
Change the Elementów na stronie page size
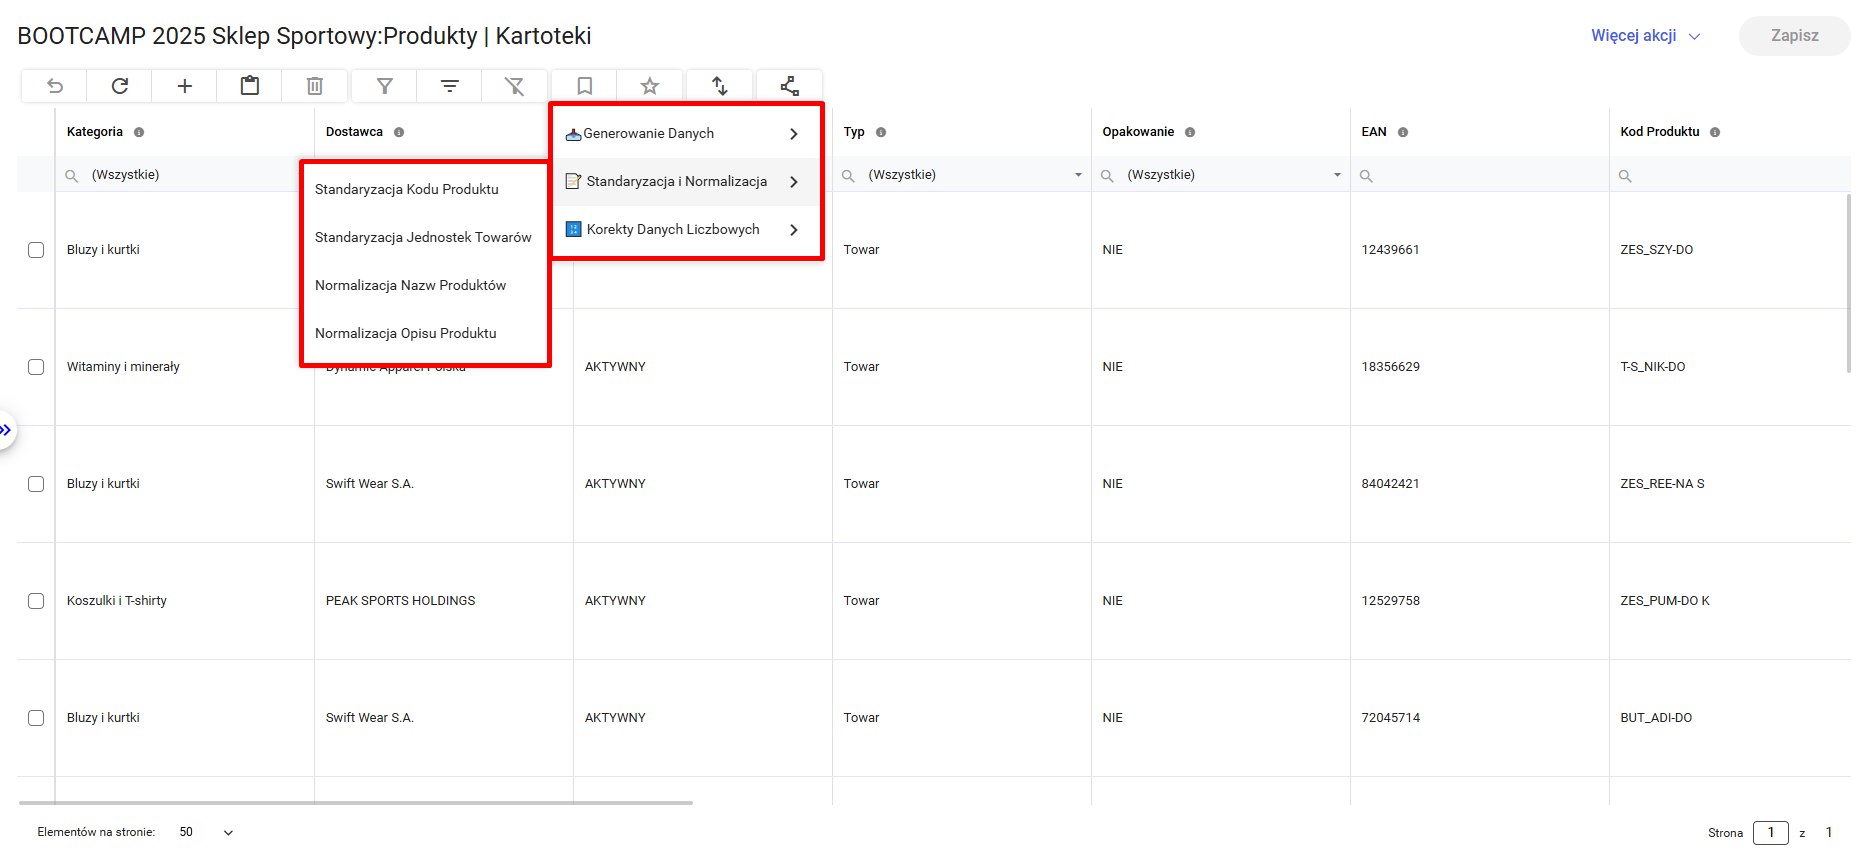[206, 832]
